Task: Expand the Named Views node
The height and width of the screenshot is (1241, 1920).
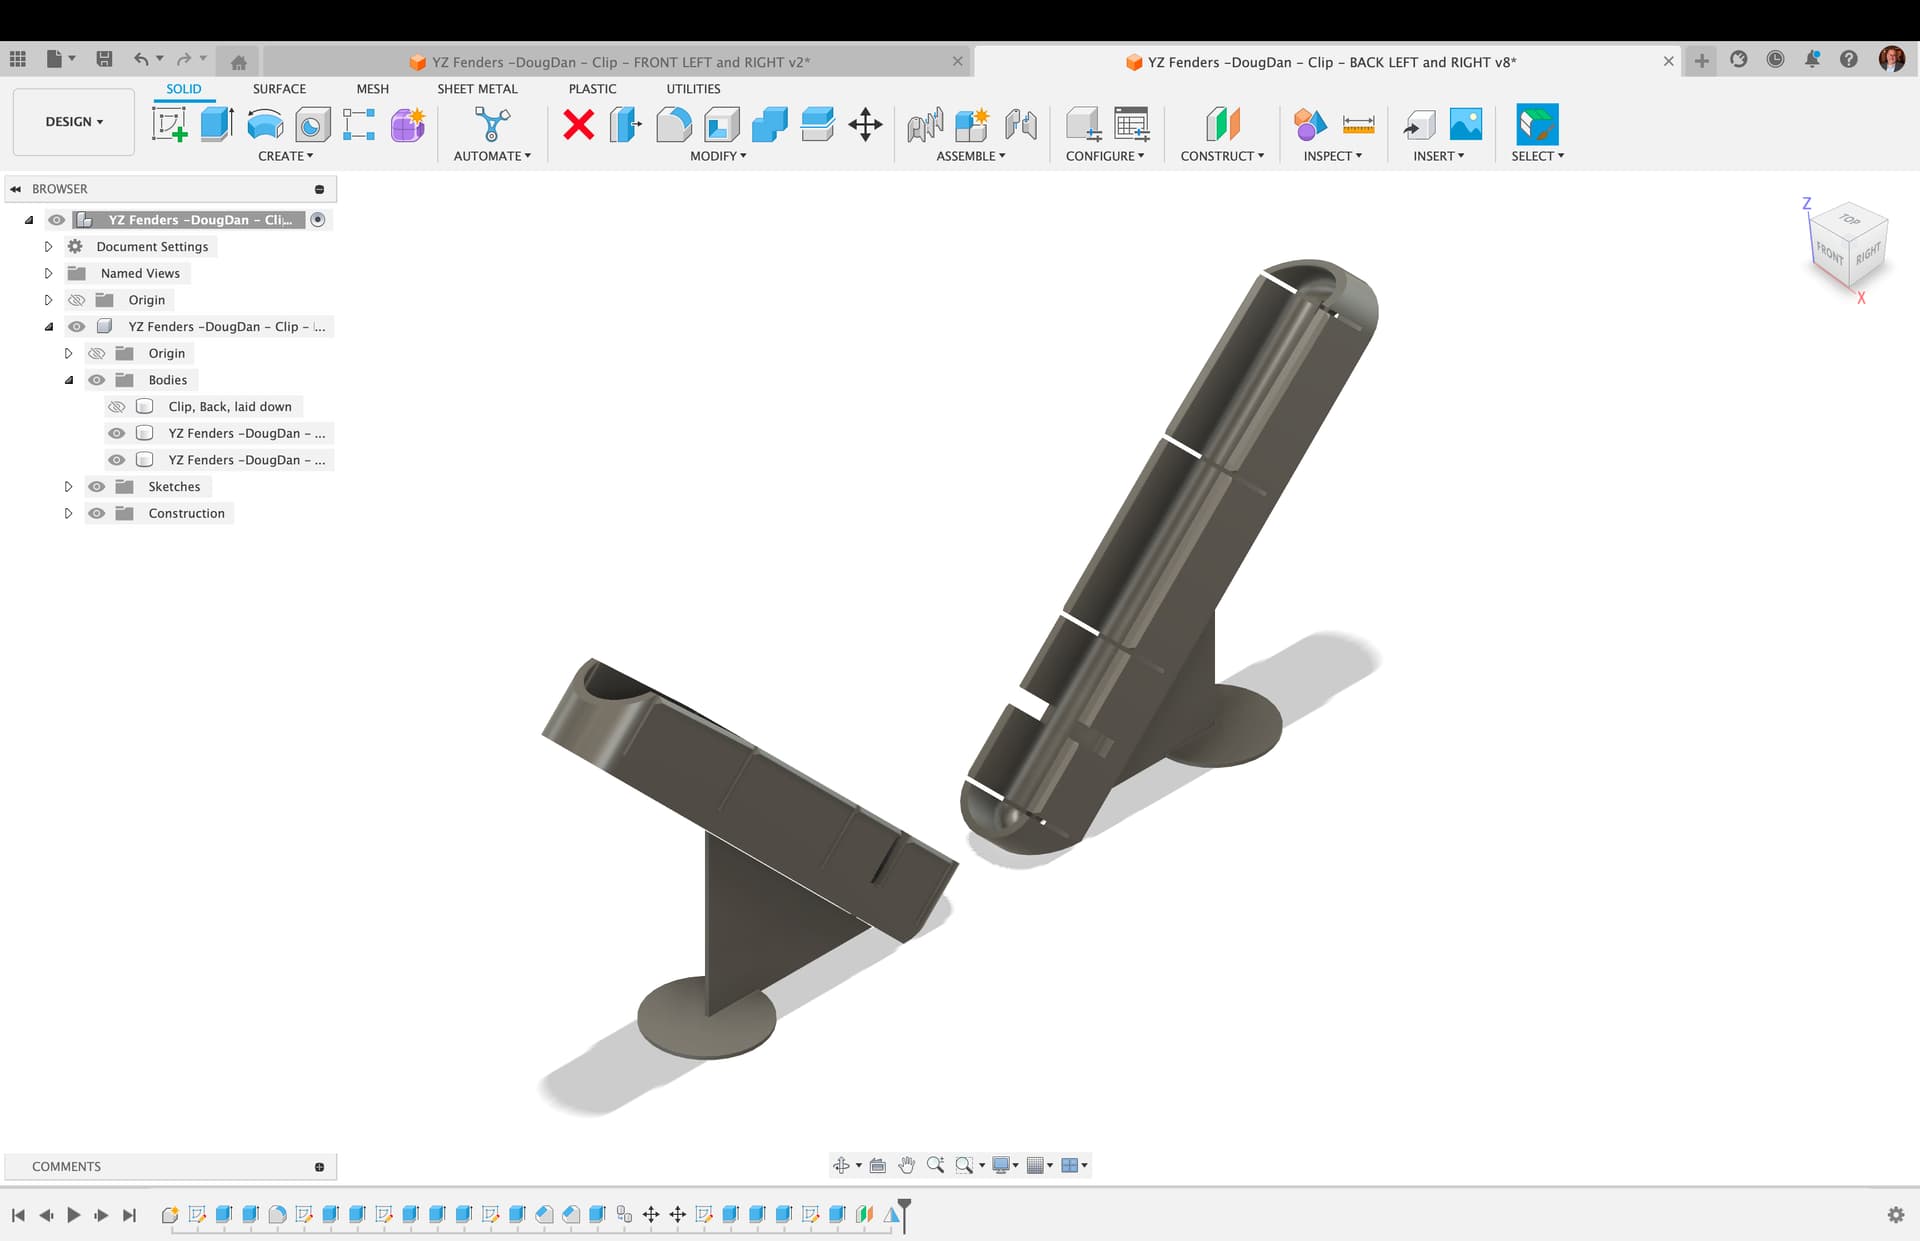Action: click(x=48, y=273)
